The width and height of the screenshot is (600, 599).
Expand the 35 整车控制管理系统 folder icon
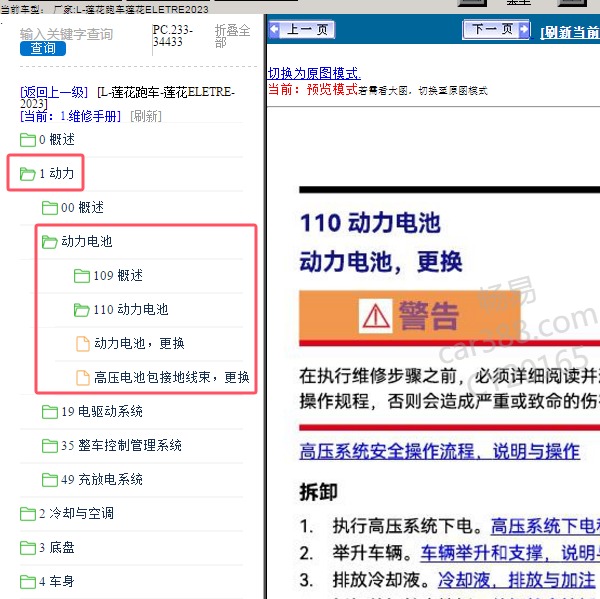pyautogui.click(x=50, y=446)
